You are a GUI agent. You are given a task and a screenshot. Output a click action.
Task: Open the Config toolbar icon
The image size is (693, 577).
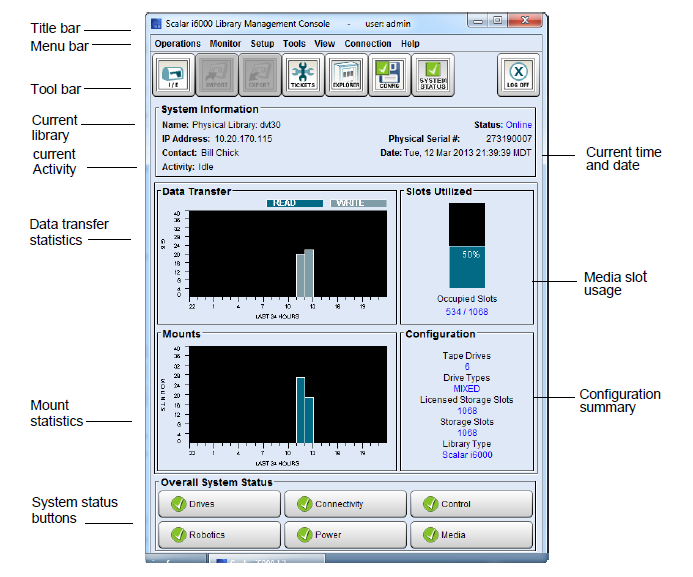tap(389, 75)
